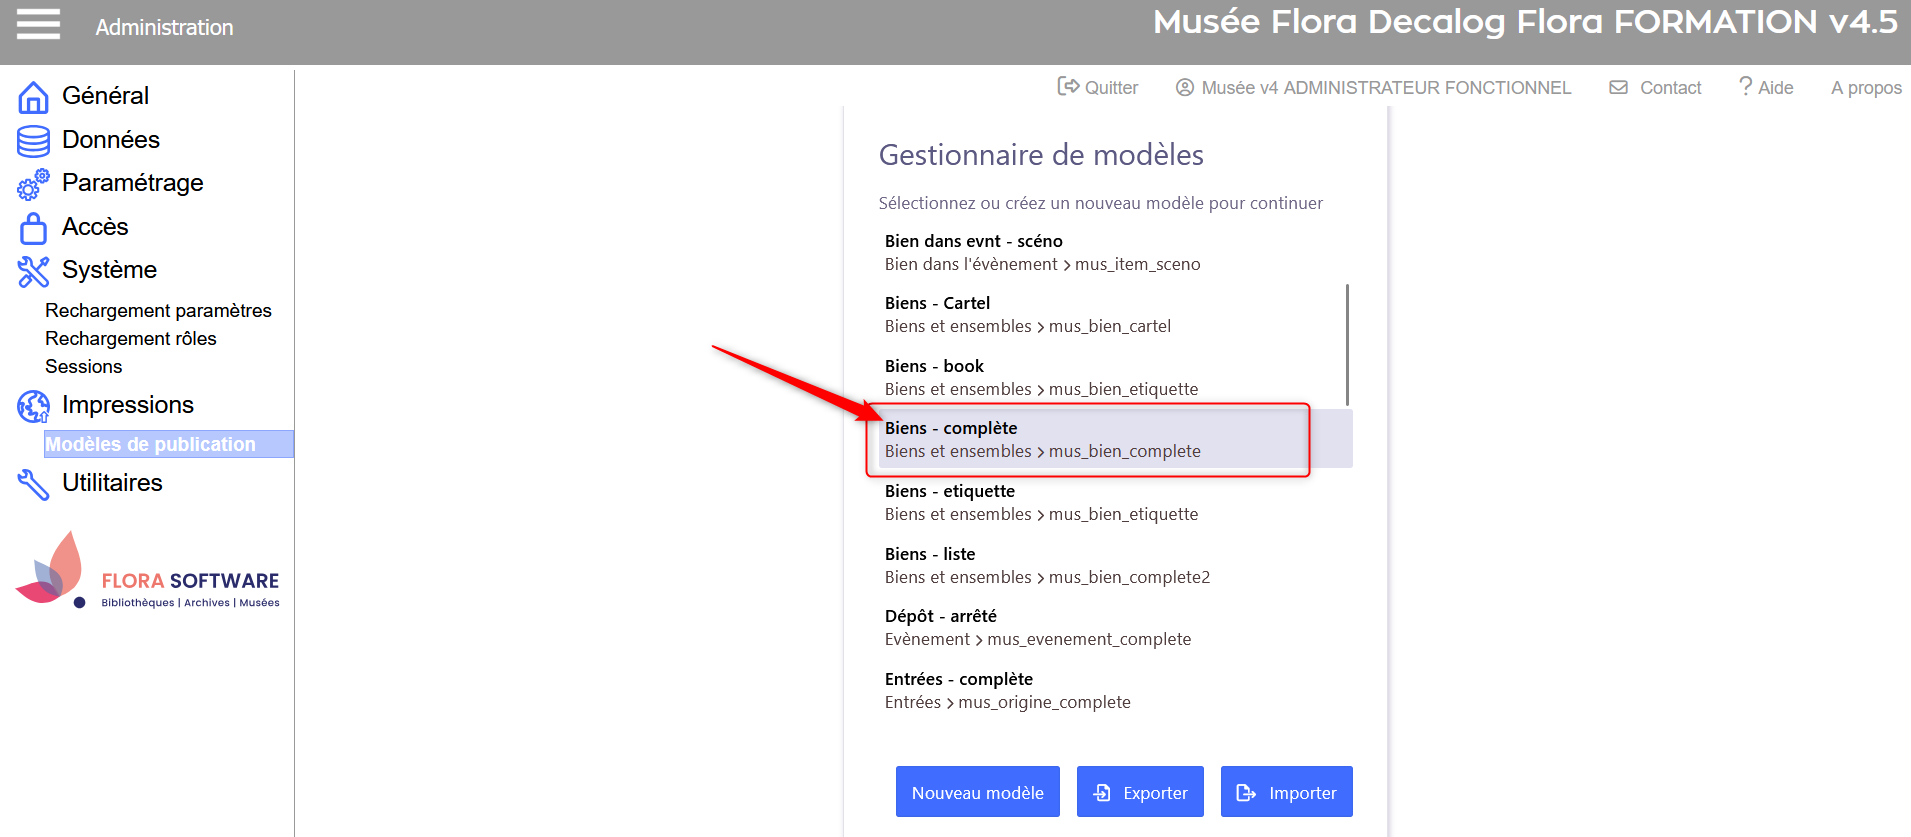Click the Impressions globe icon
The height and width of the screenshot is (837, 1911).
point(33,406)
